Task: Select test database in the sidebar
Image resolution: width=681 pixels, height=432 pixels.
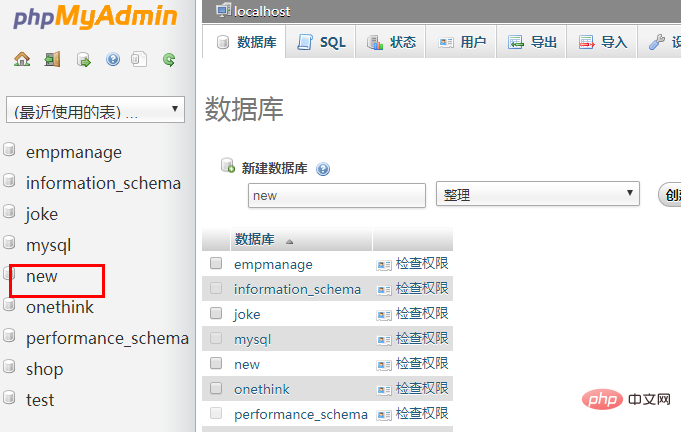Action: 40,400
